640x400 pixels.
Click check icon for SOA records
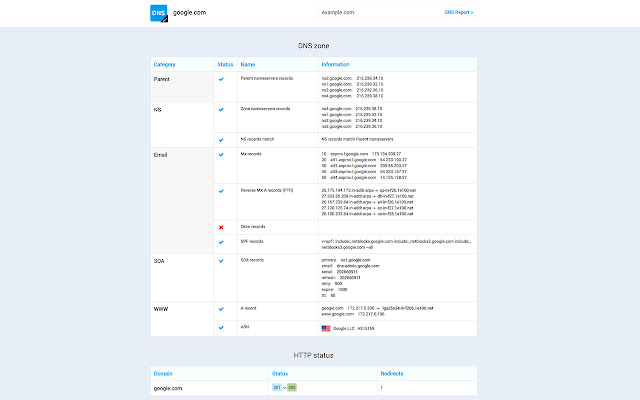(221, 261)
